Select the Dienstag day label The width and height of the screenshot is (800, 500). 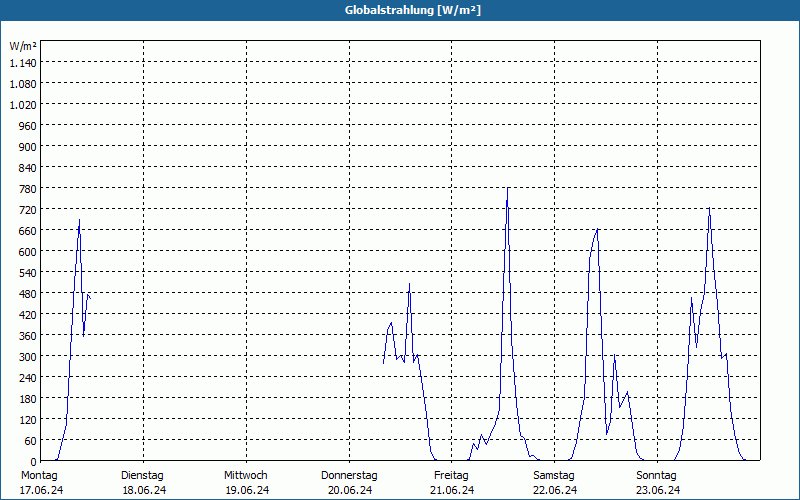point(142,476)
